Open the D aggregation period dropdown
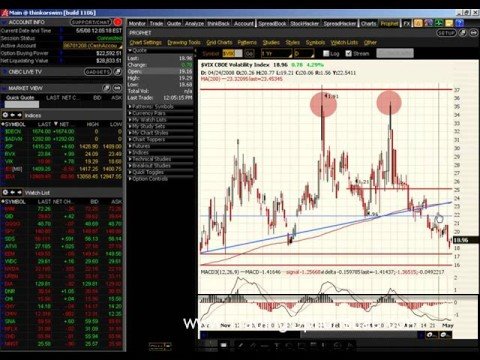 point(304,53)
